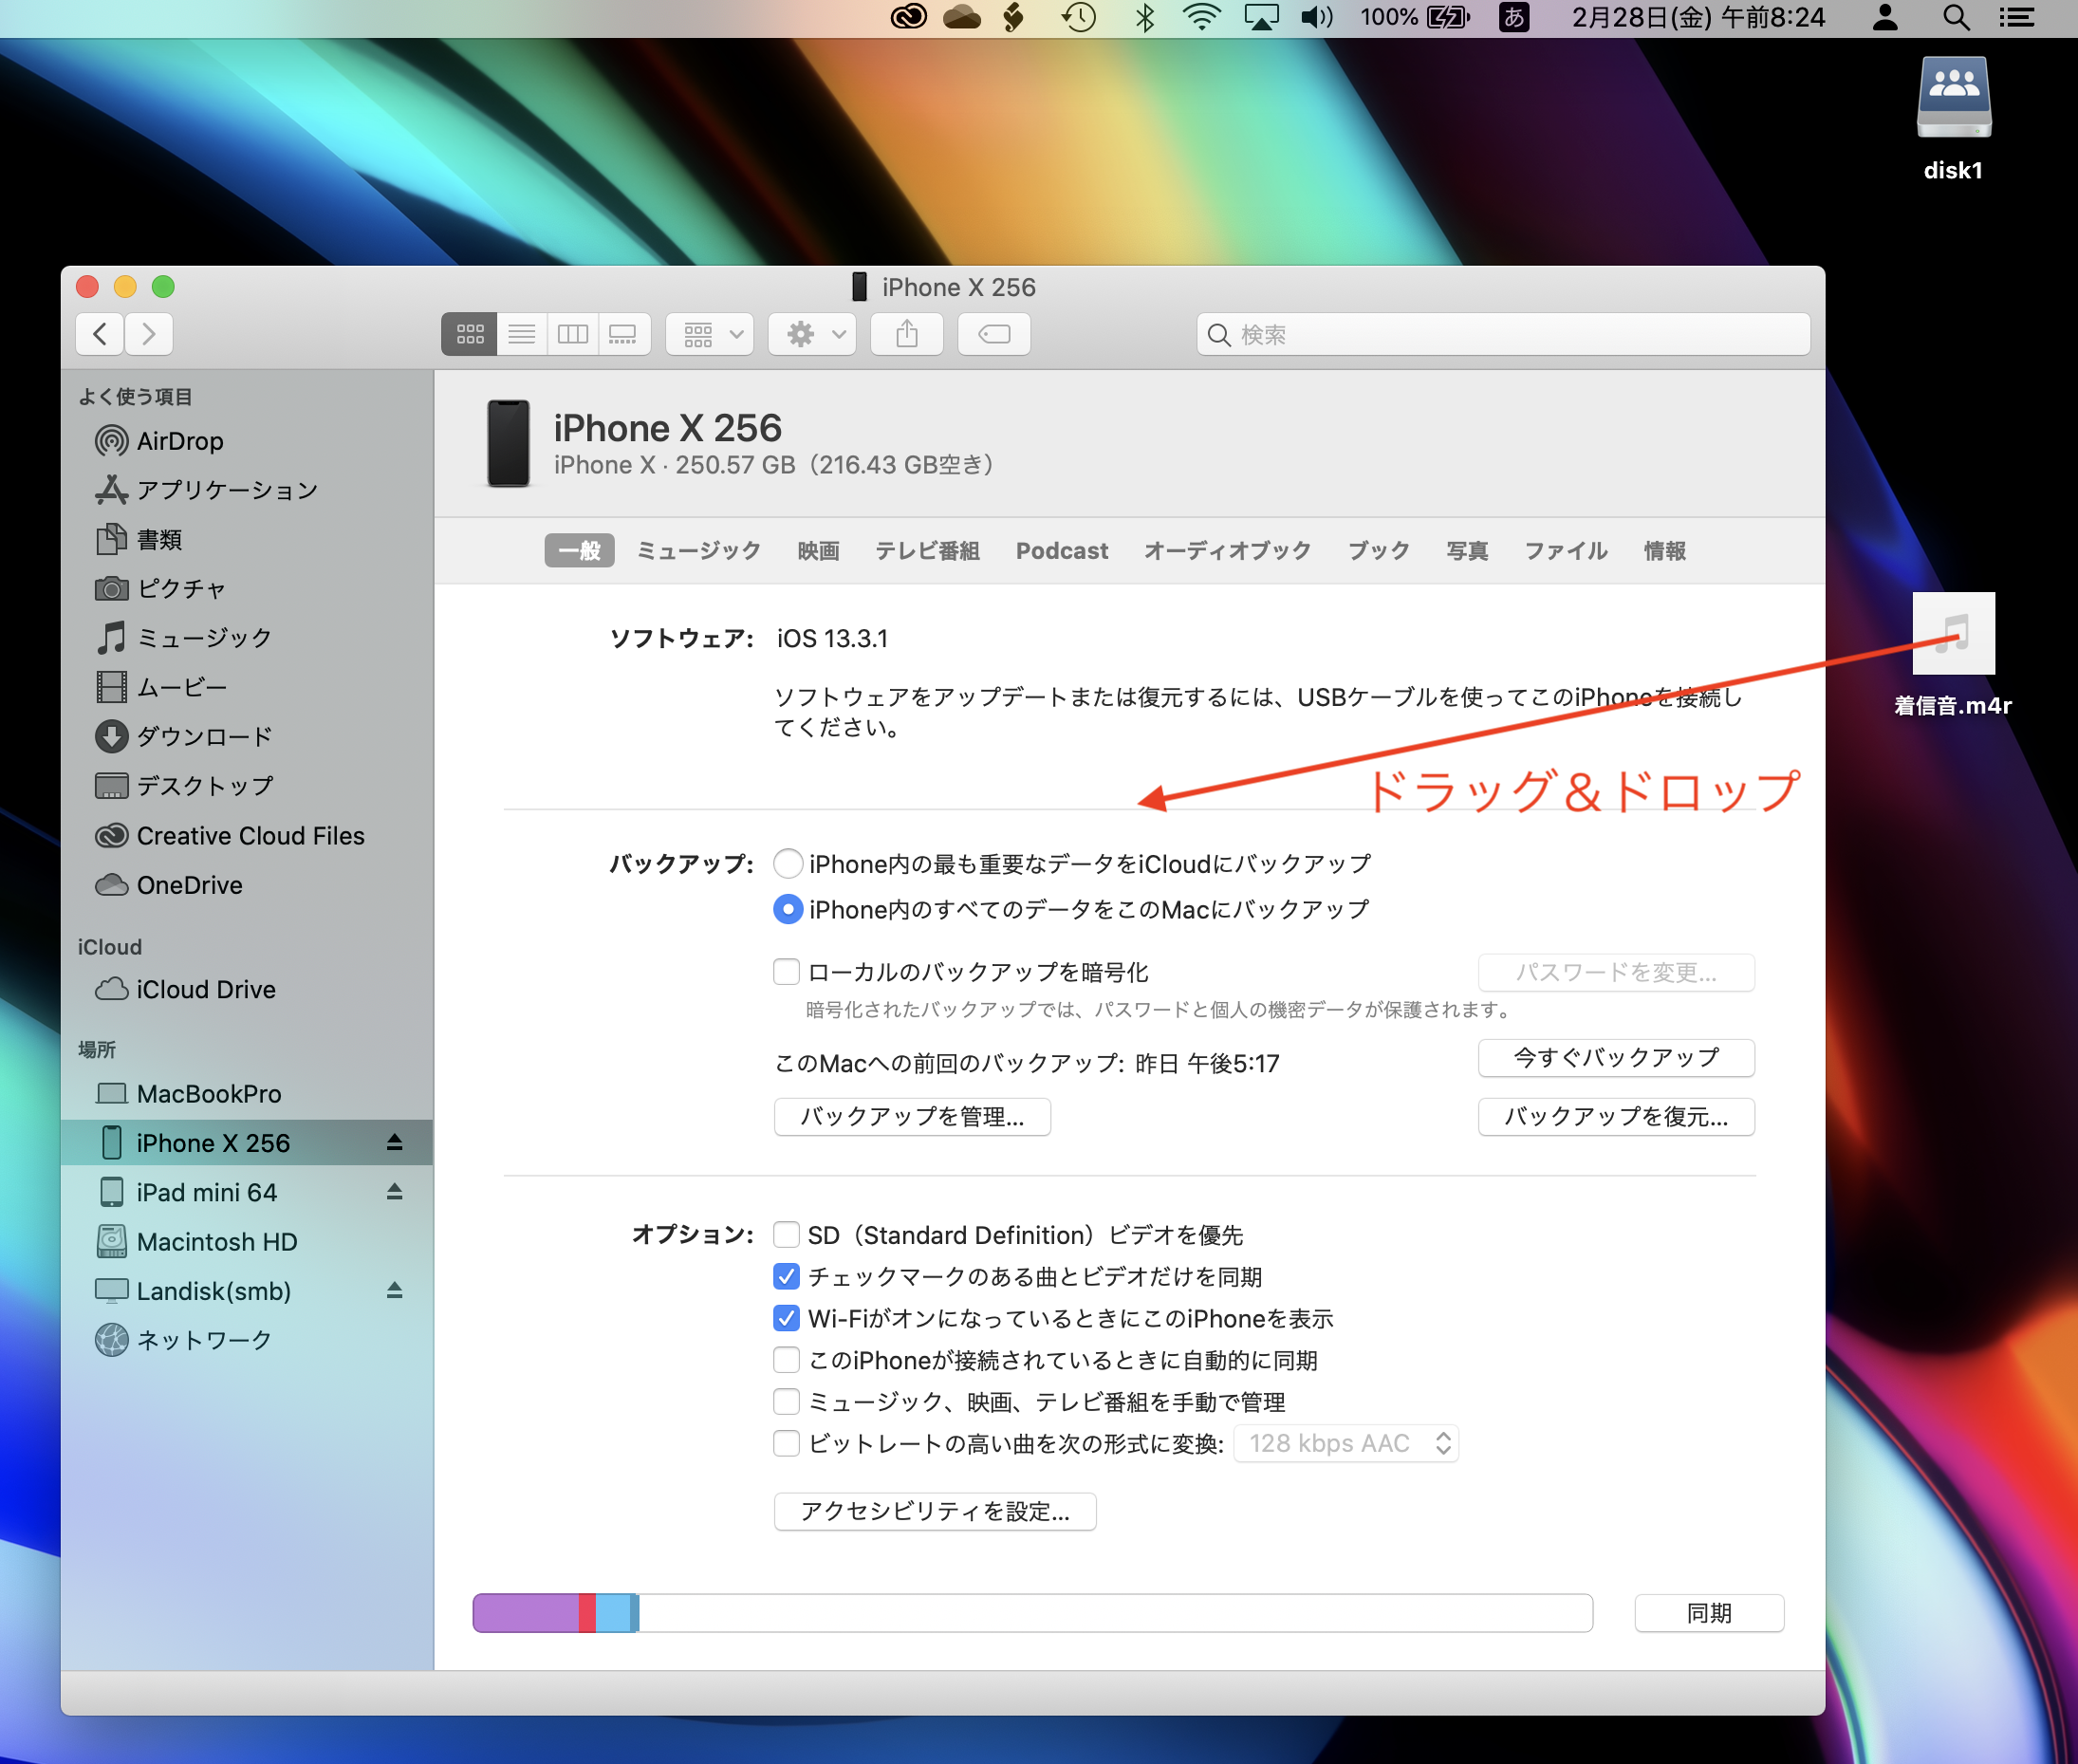Select back up to this Mac radio
Screen dimensions: 2078x1764
(x=788, y=909)
